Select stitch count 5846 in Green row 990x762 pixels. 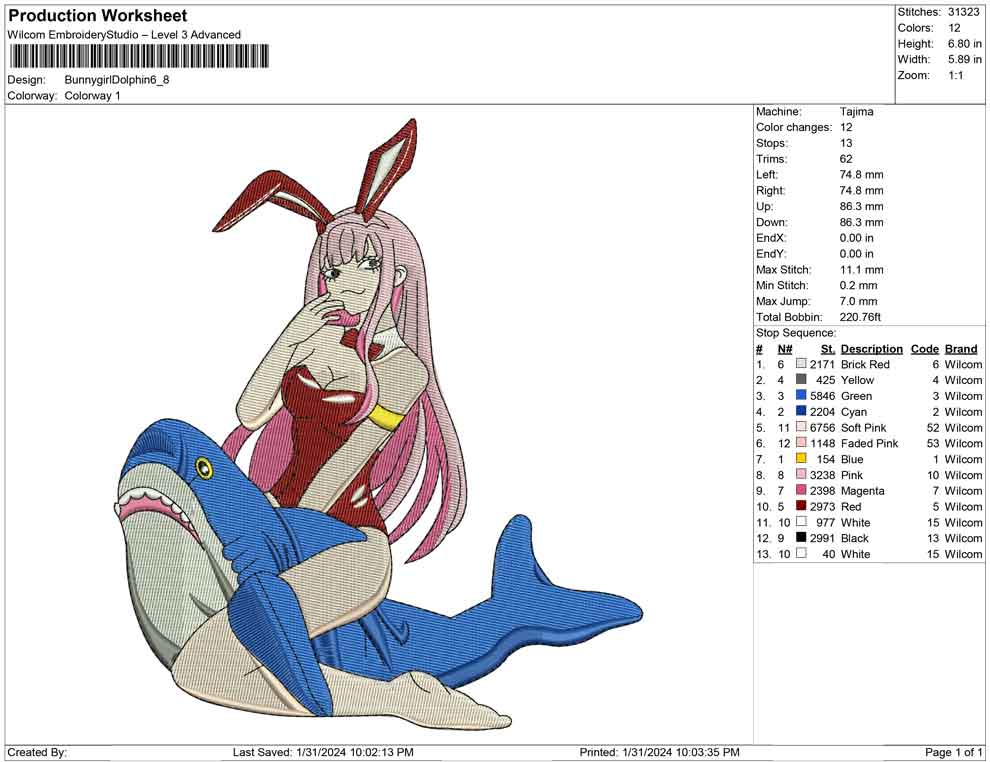point(822,396)
